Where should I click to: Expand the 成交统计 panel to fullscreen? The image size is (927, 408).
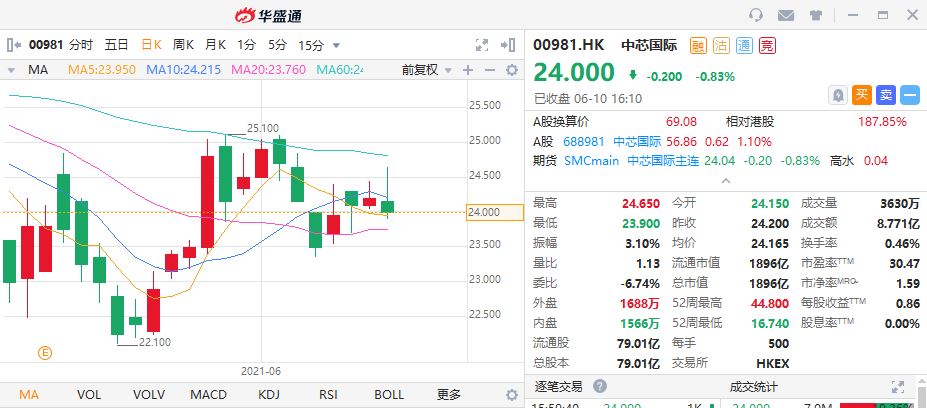coord(897,387)
